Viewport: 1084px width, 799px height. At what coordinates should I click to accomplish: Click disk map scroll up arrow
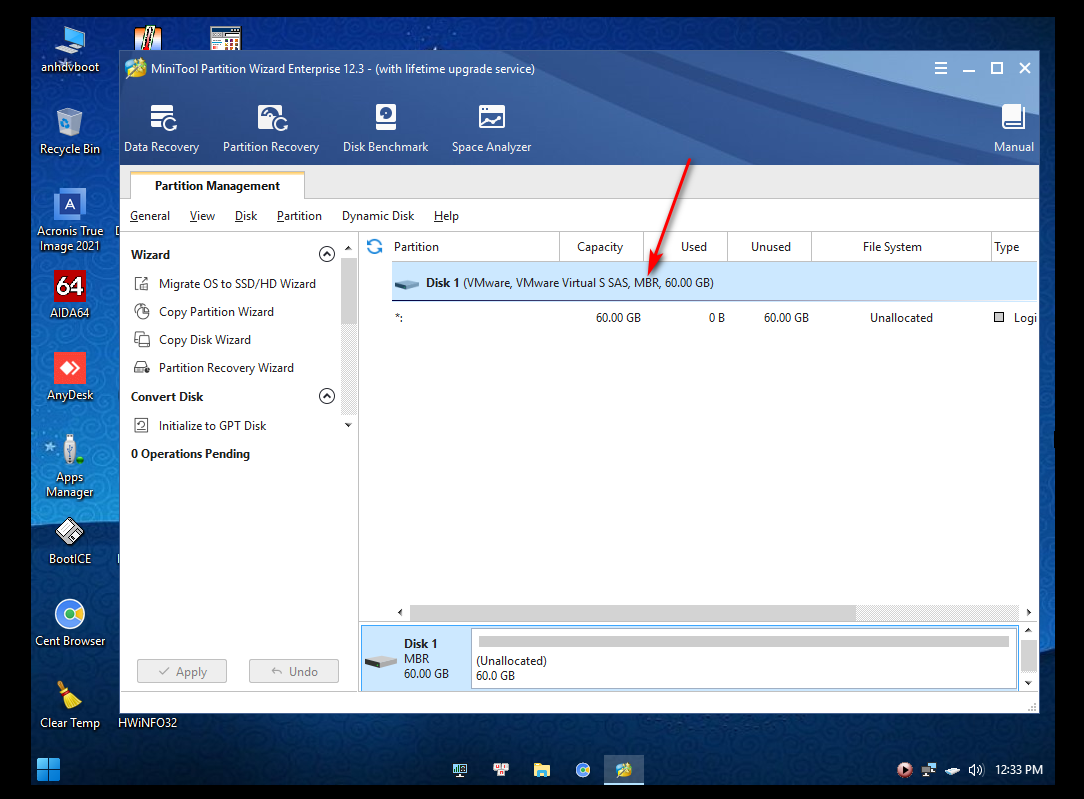coord(1029,630)
